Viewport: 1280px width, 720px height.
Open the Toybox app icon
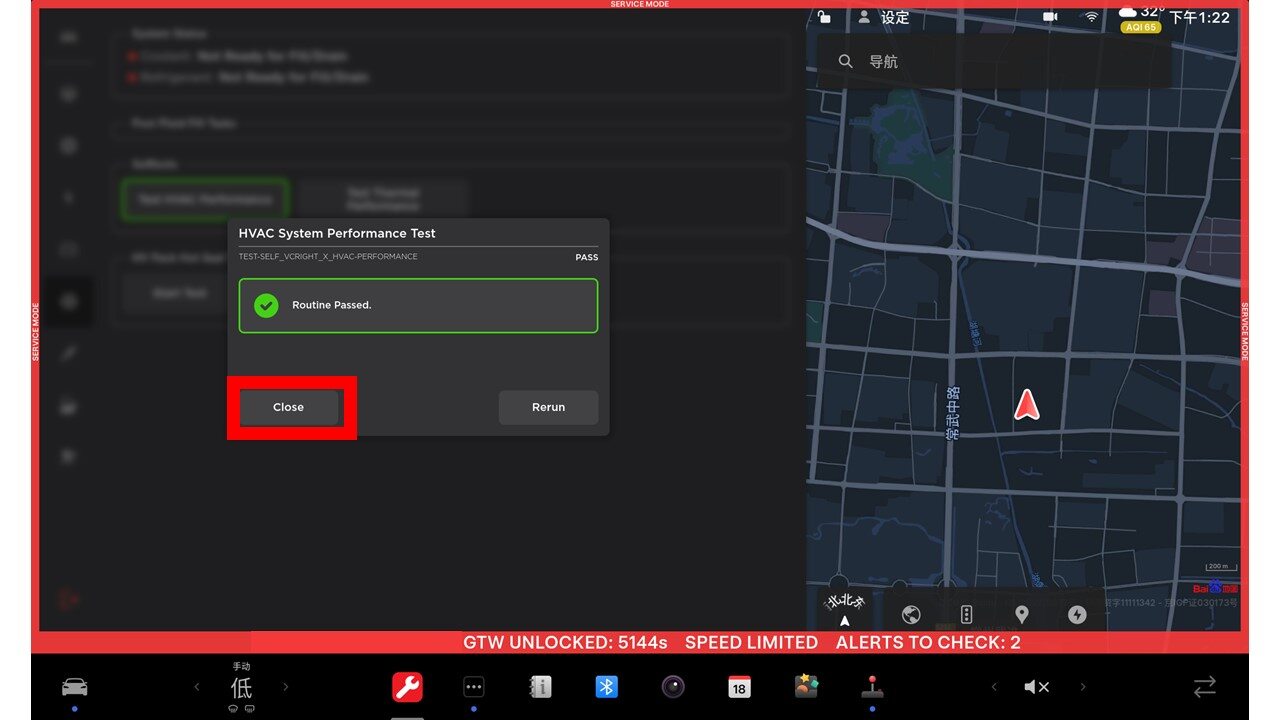click(806, 687)
